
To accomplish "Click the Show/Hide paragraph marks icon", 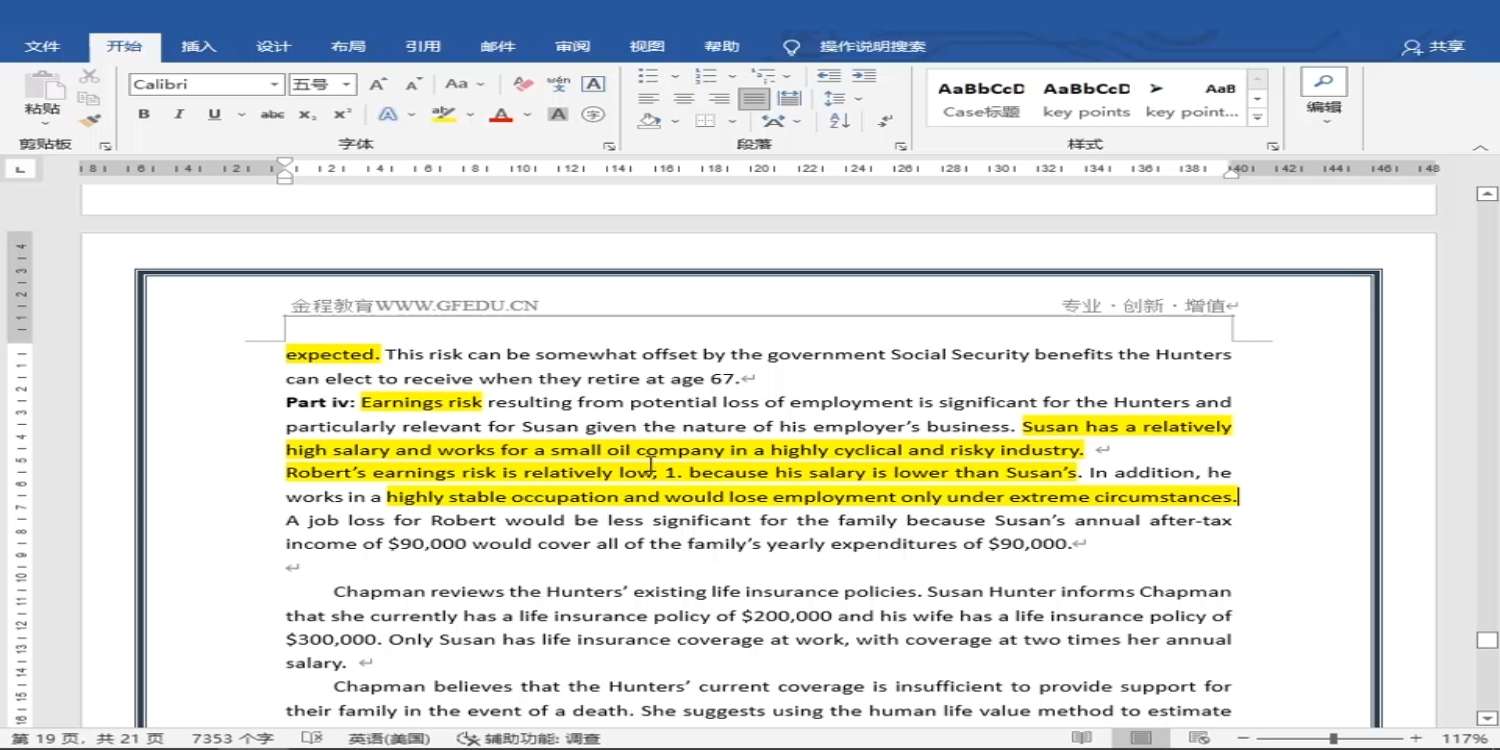I will click(x=885, y=121).
